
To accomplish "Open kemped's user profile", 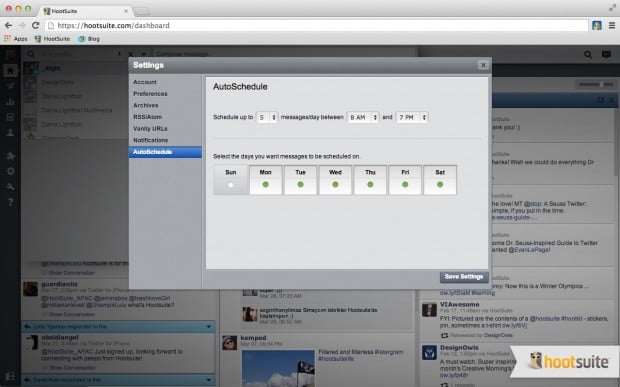I will click(x=253, y=338).
